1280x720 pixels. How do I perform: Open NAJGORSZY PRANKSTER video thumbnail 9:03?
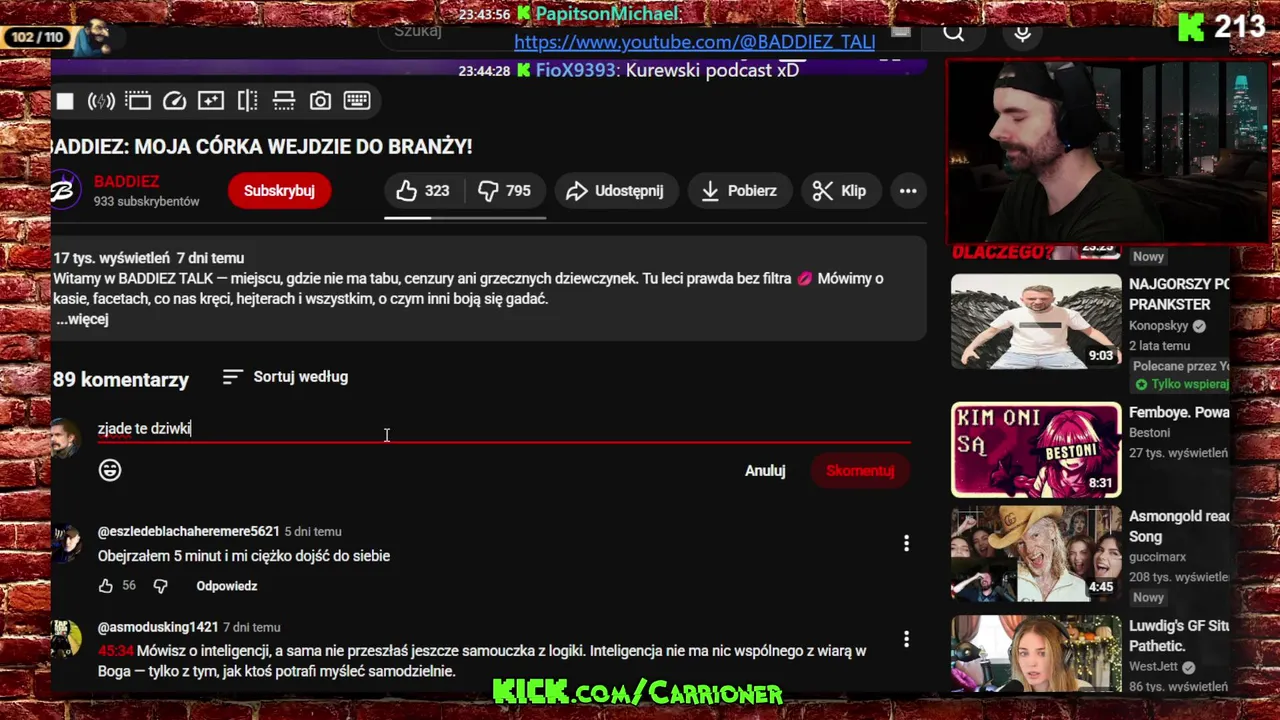(x=1036, y=321)
